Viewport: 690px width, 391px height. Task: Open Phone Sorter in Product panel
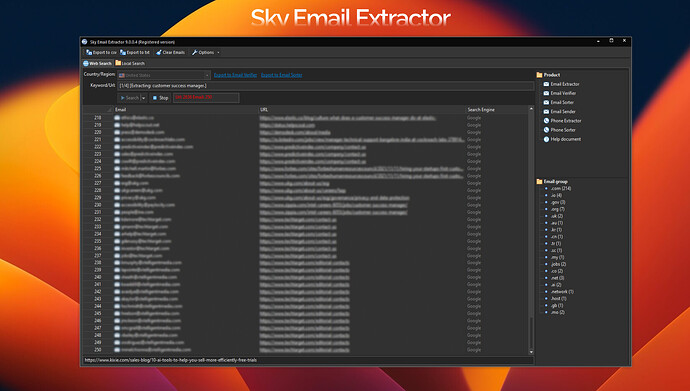[x=559, y=130]
